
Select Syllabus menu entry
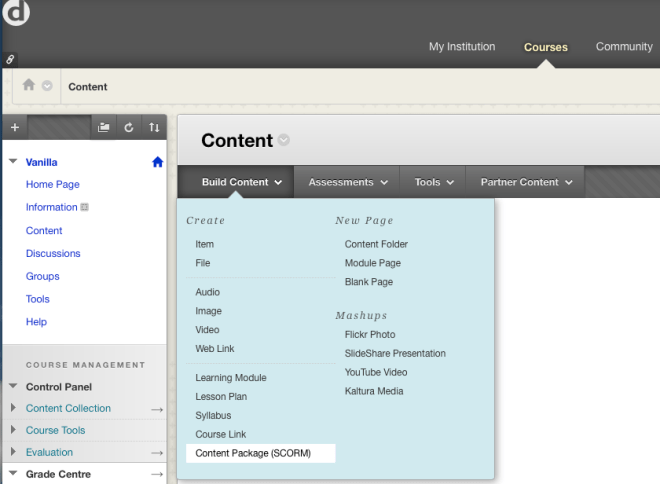click(213, 415)
